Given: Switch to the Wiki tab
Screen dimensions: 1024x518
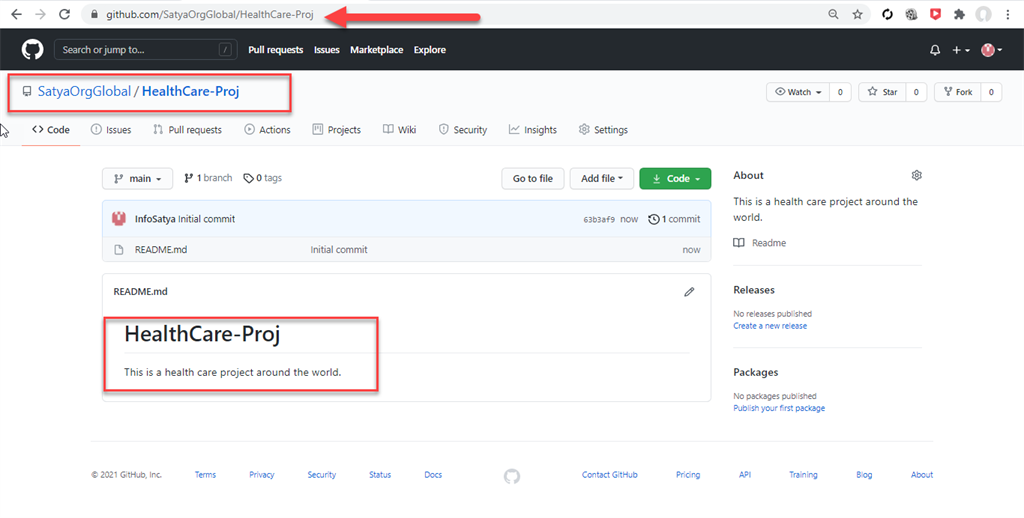Looking at the screenshot, I should (x=399, y=129).
